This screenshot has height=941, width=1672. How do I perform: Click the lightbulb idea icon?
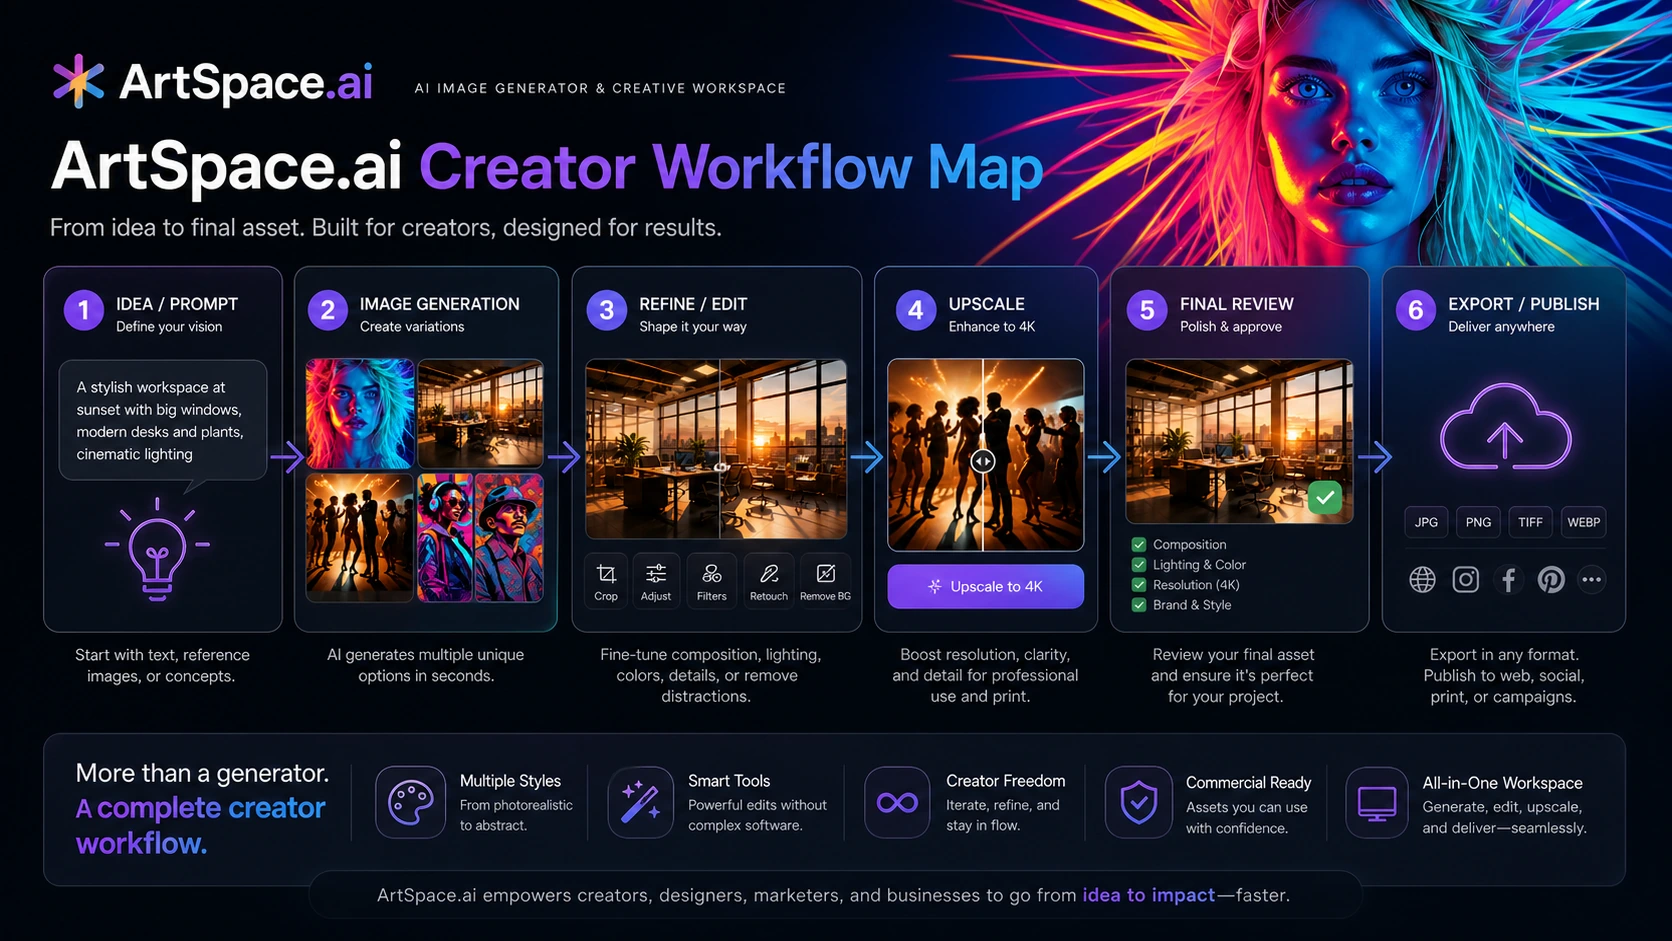pos(157,548)
